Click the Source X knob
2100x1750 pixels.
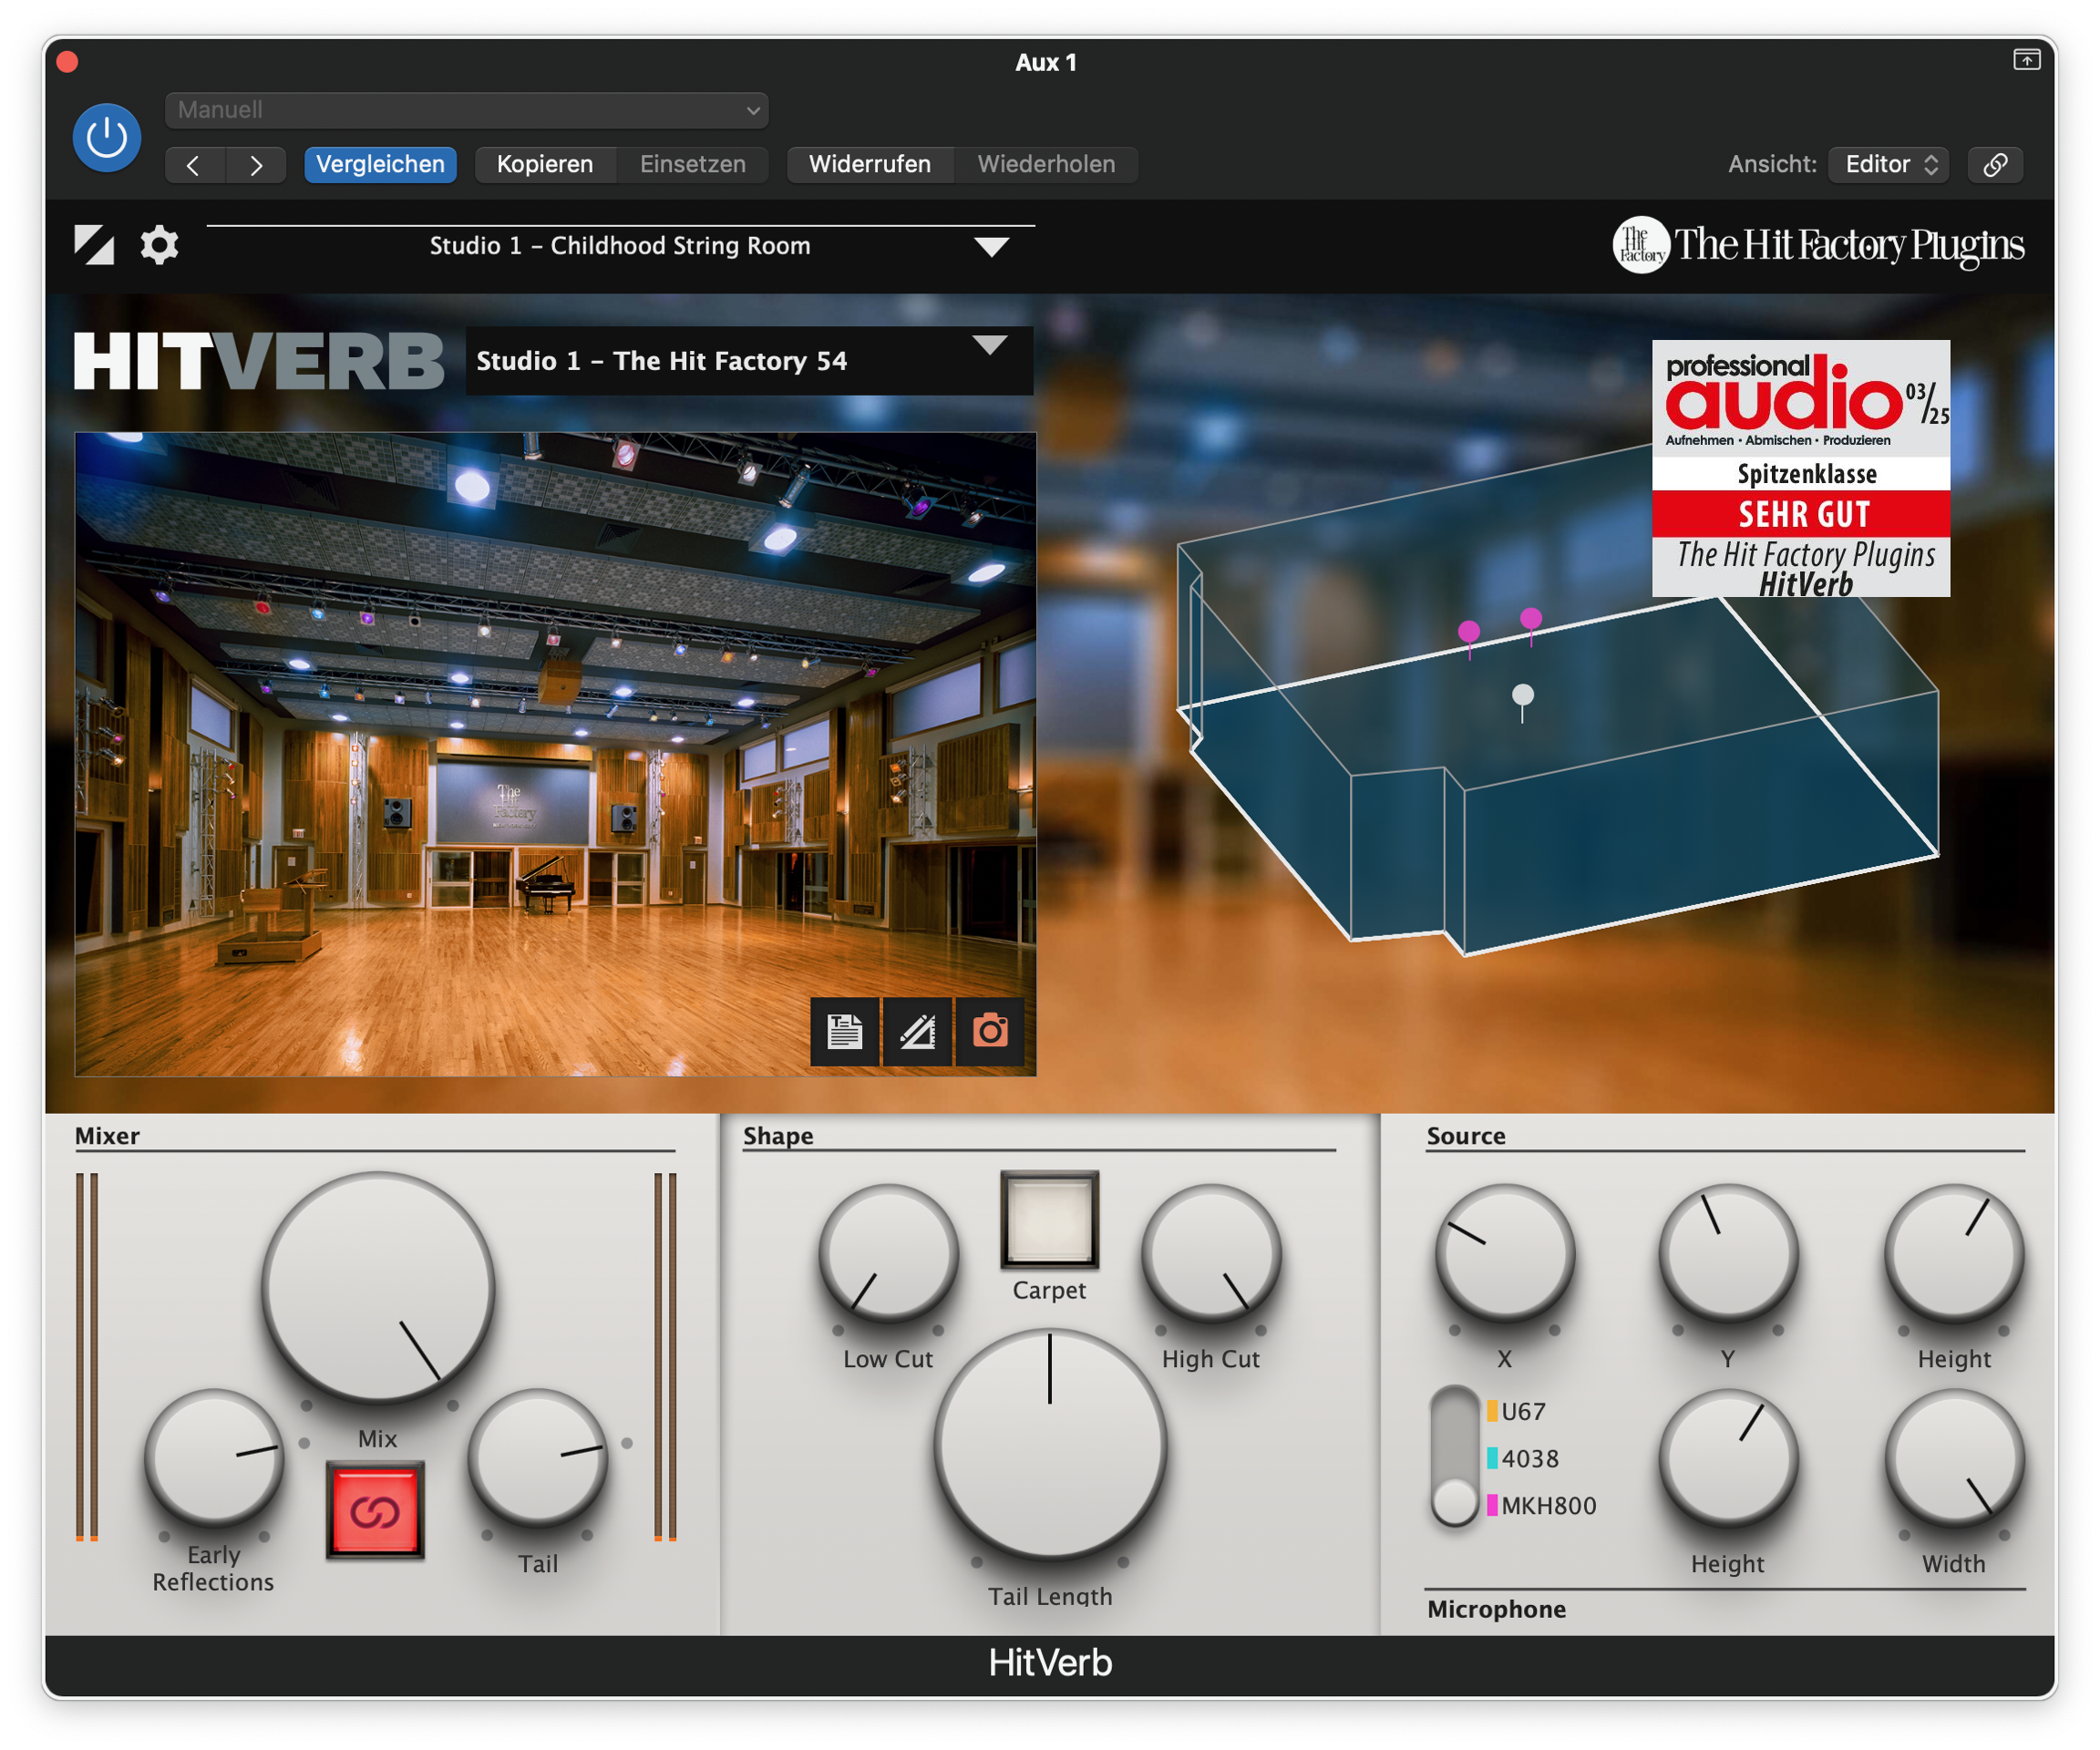pos(1505,1253)
